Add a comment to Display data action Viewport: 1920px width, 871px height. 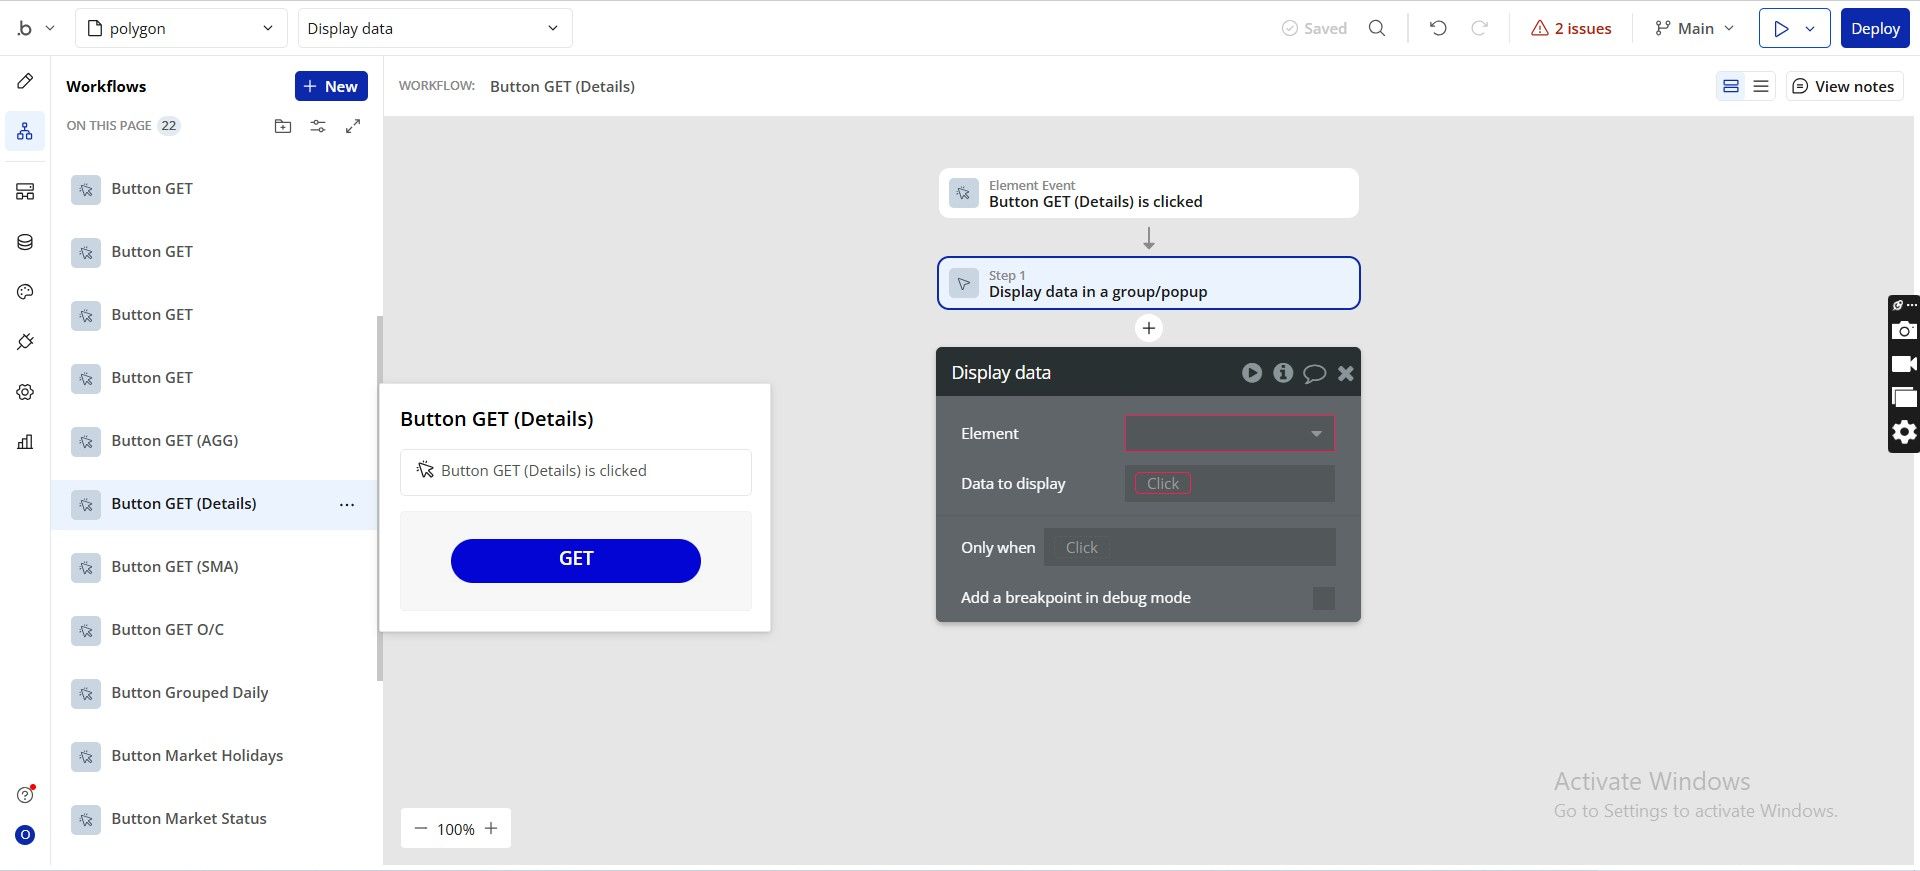1315,373
